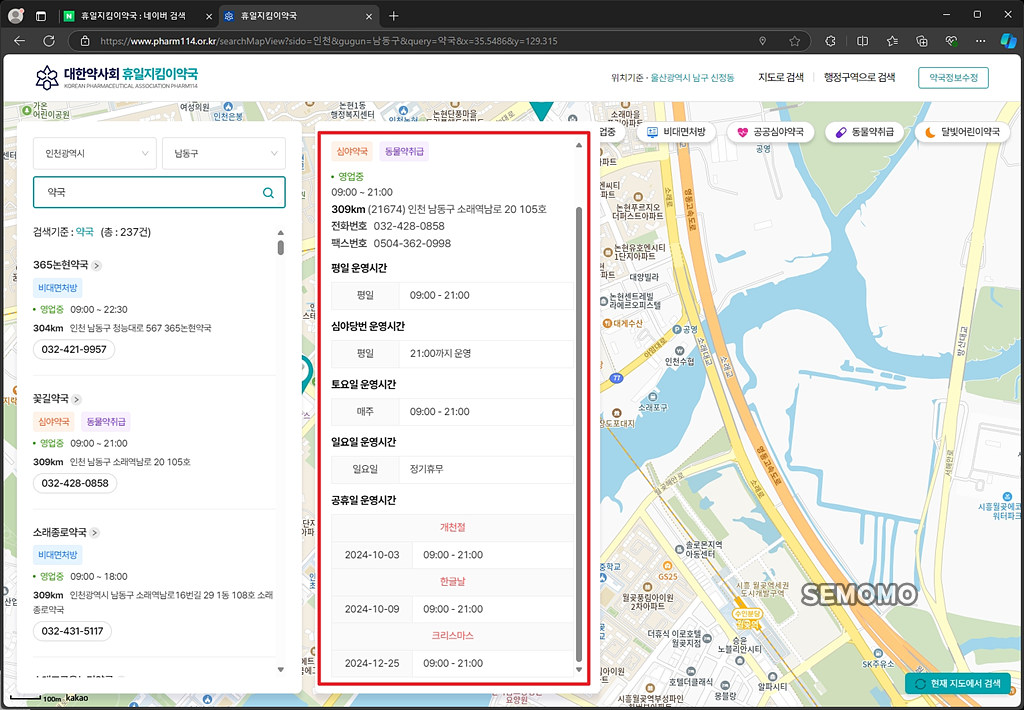
Task: Call 032-421-9957 phone button
Action: pyautogui.click(x=74, y=349)
